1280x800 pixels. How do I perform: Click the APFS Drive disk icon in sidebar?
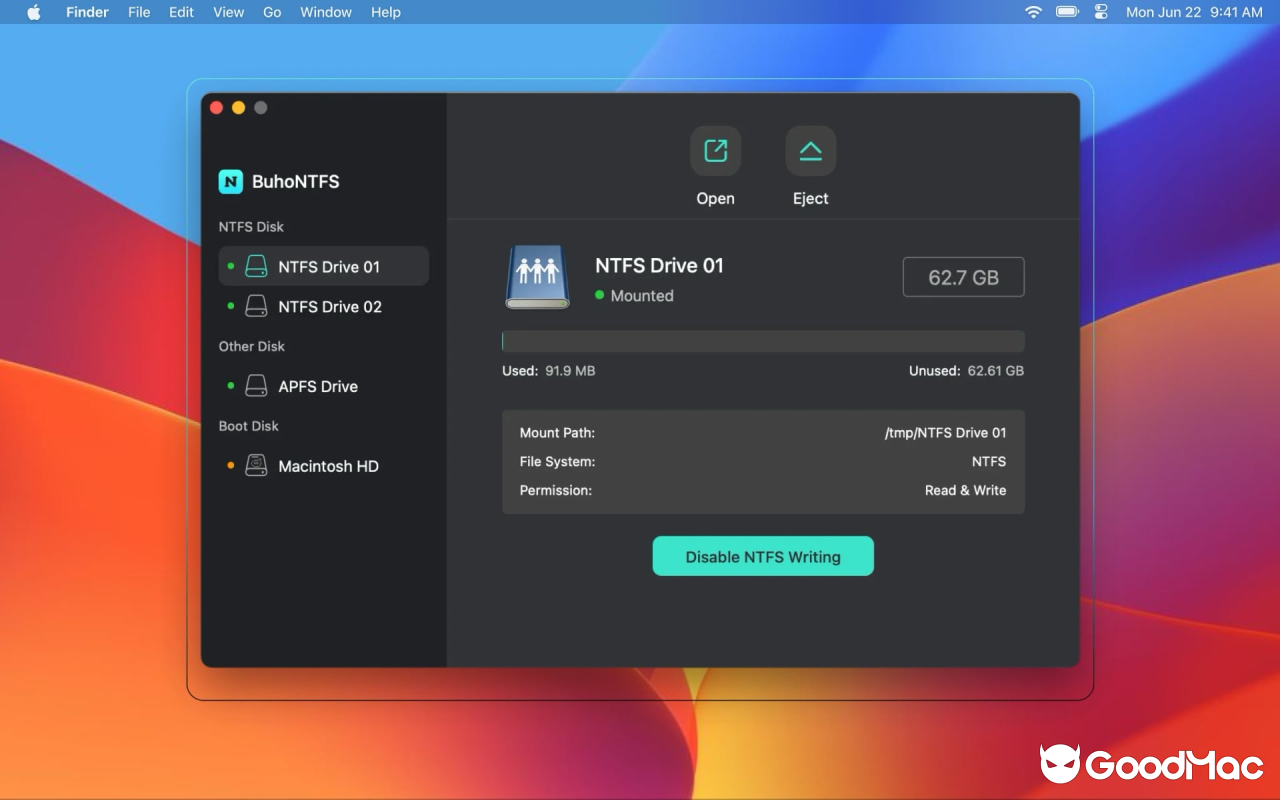click(x=257, y=386)
